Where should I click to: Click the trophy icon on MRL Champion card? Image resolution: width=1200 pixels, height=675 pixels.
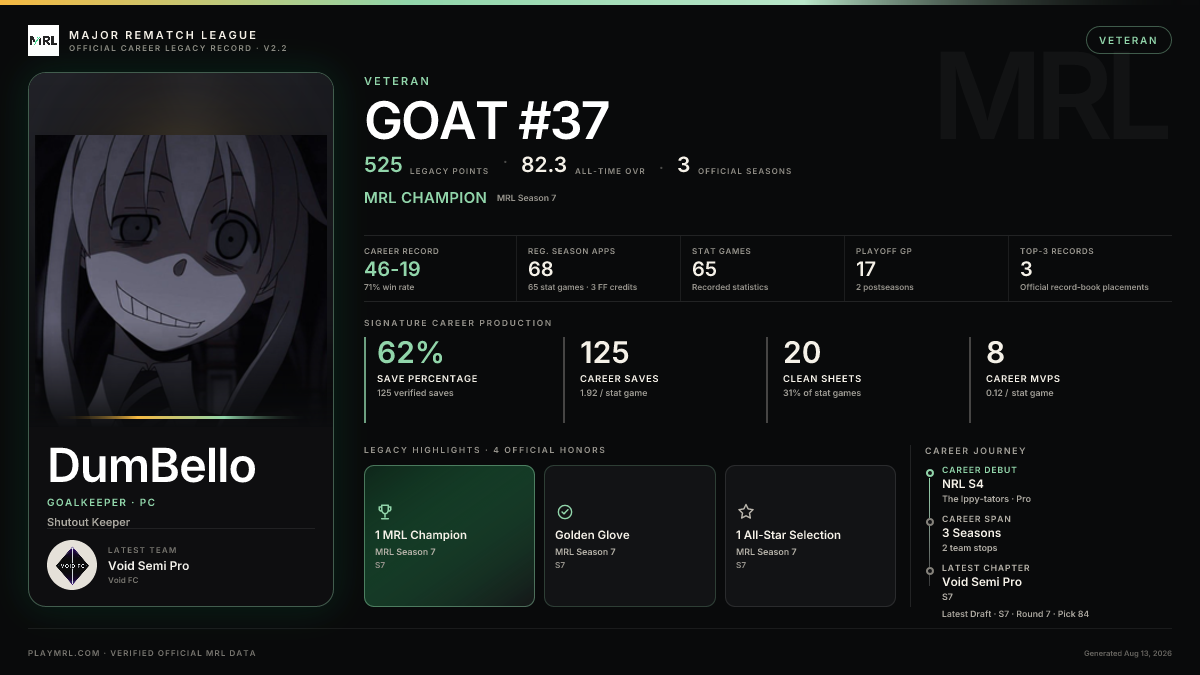coord(385,512)
